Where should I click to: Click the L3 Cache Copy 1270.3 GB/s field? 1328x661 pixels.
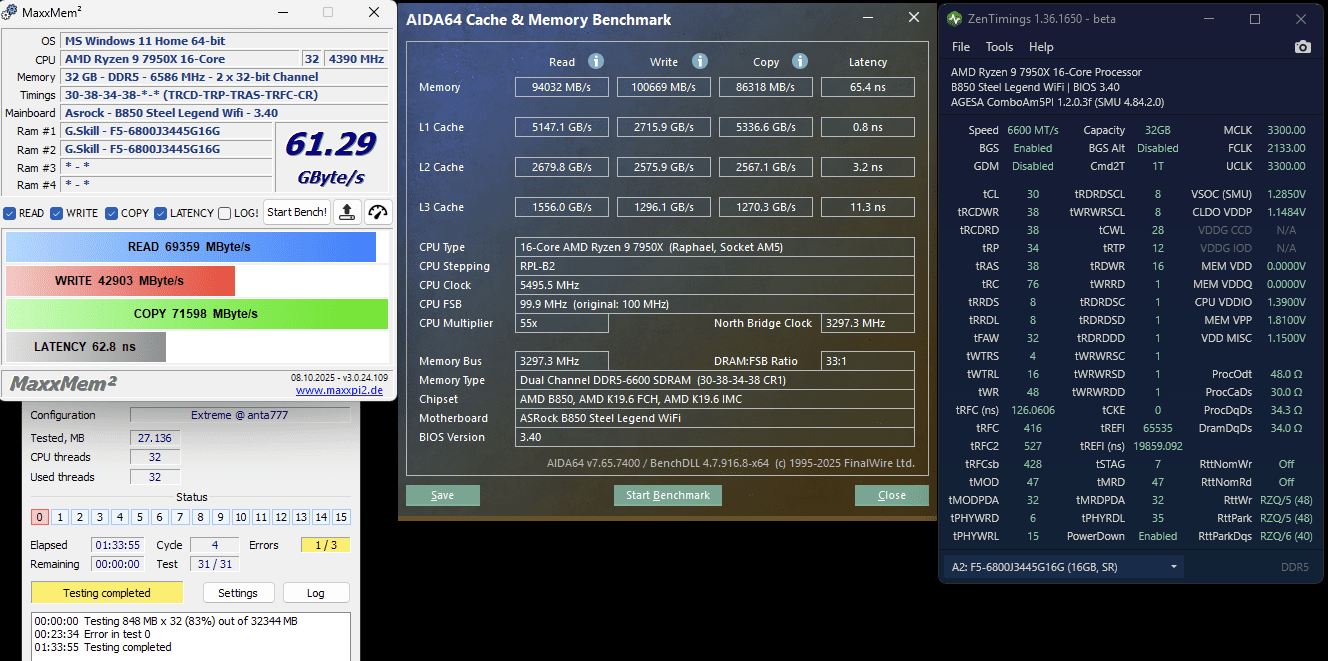tap(765, 207)
